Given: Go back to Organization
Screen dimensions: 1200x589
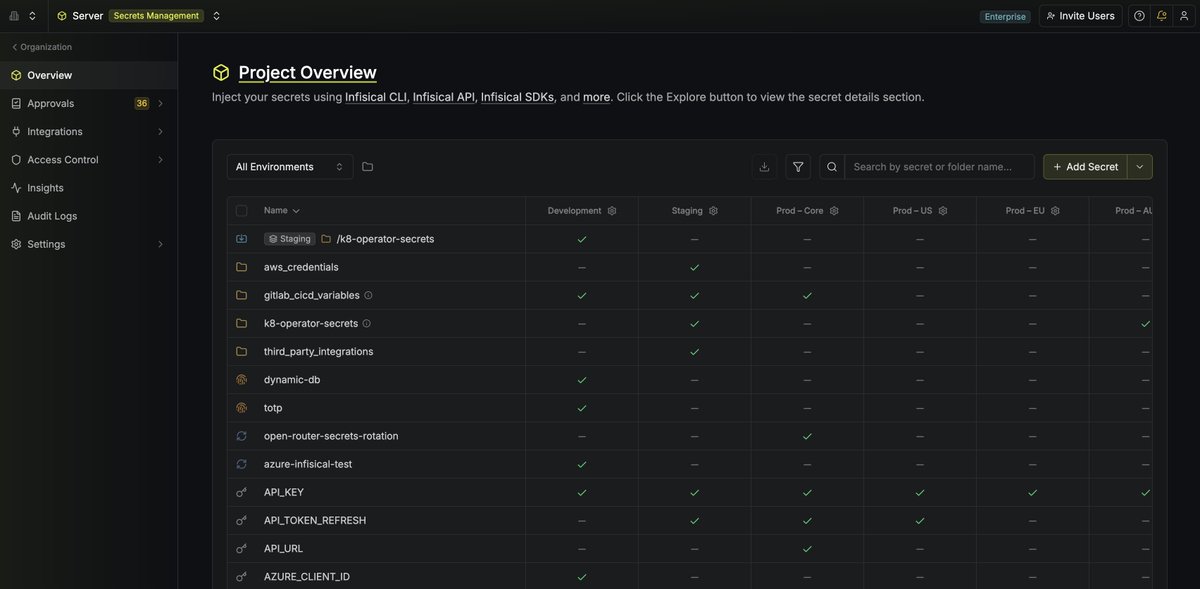Looking at the screenshot, I should 42,47.
